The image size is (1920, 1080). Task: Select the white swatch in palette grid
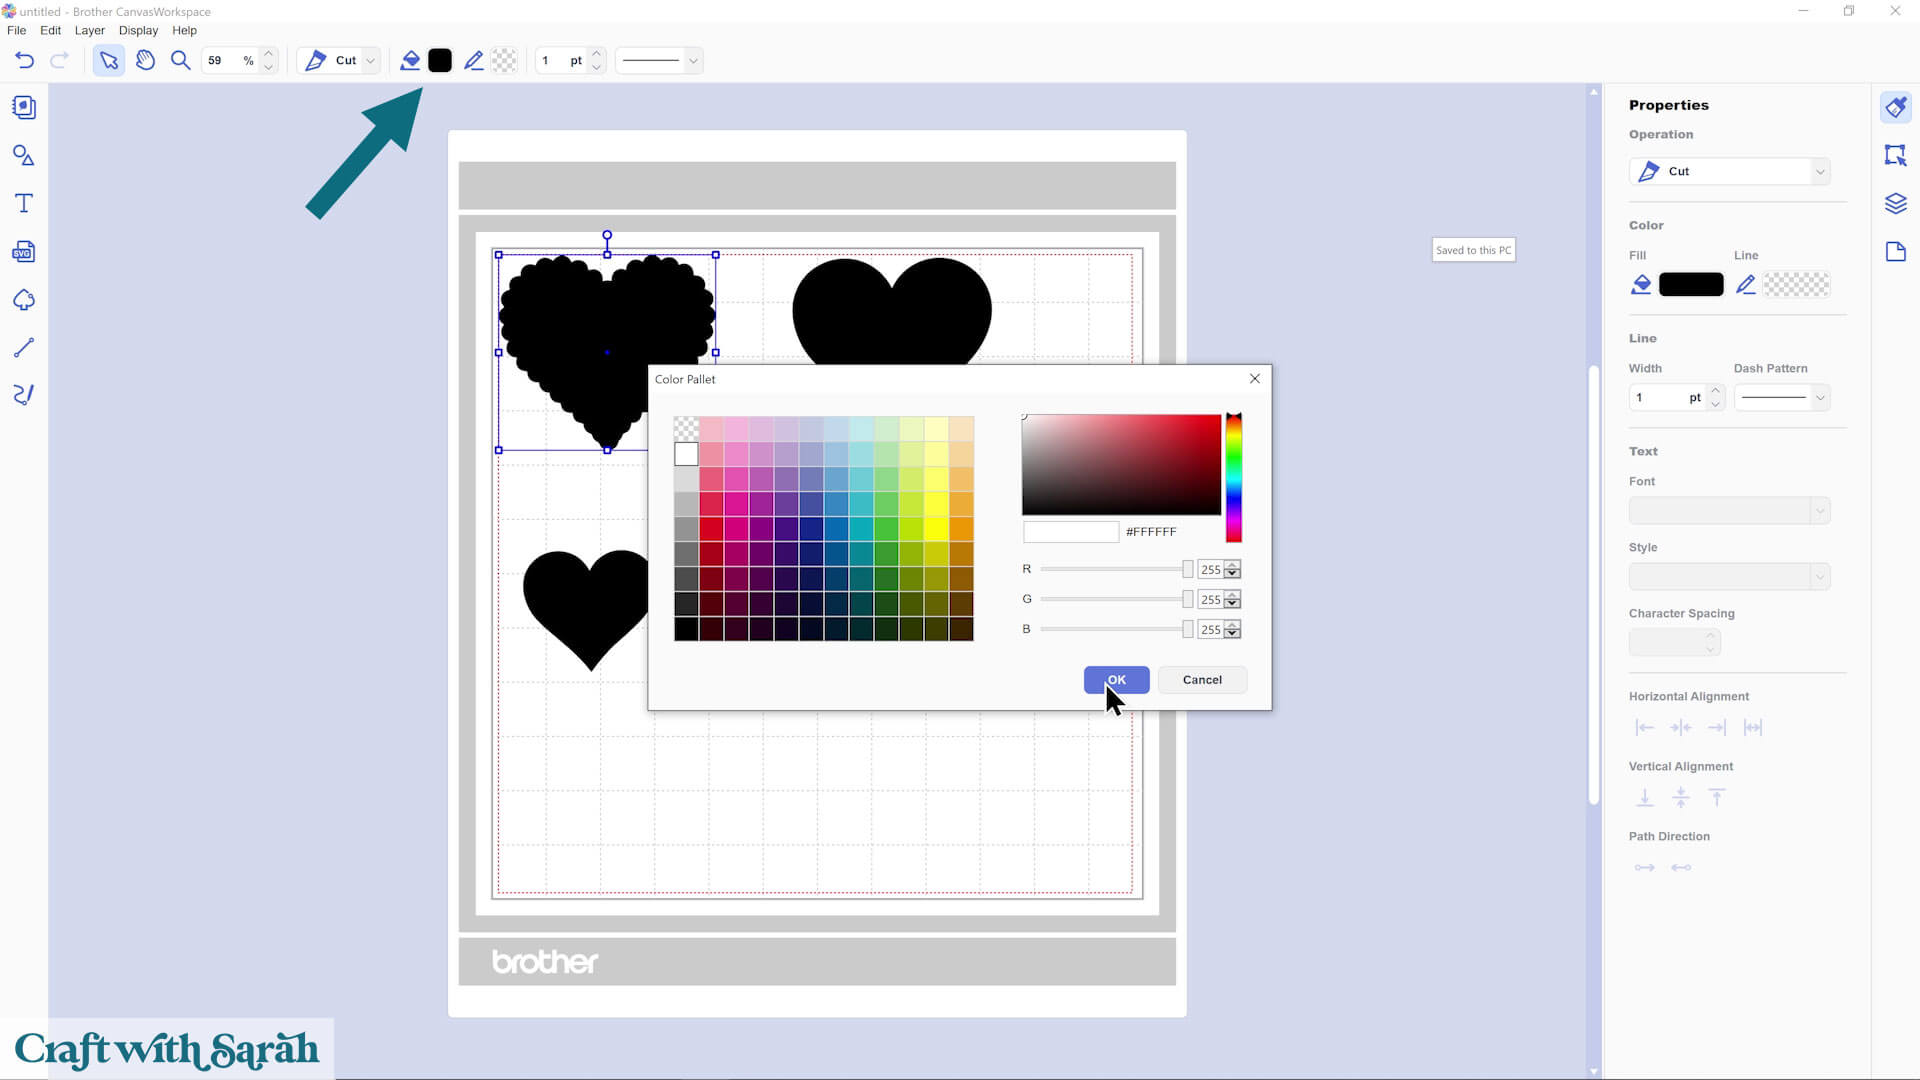tap(686, 454)
